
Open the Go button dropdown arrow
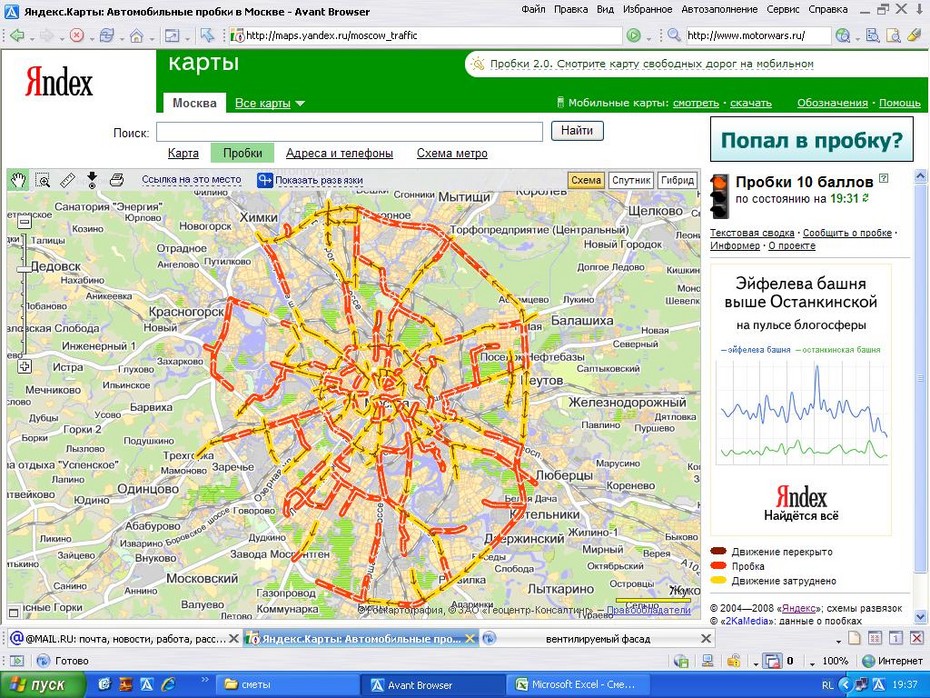649,39
